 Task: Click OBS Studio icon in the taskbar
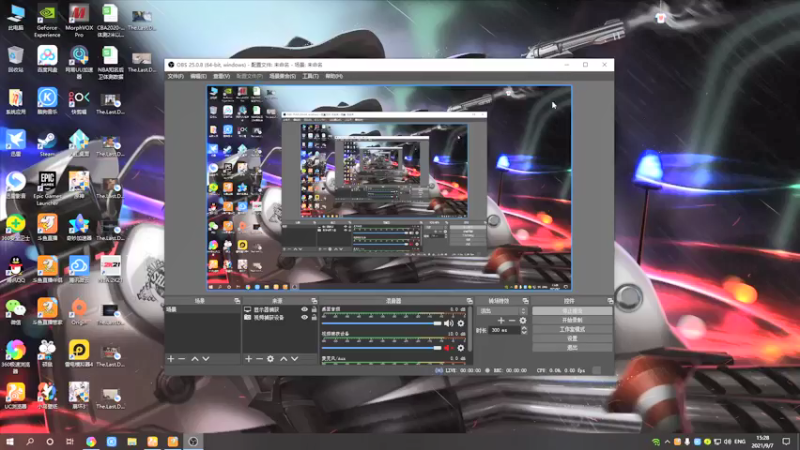193,441
